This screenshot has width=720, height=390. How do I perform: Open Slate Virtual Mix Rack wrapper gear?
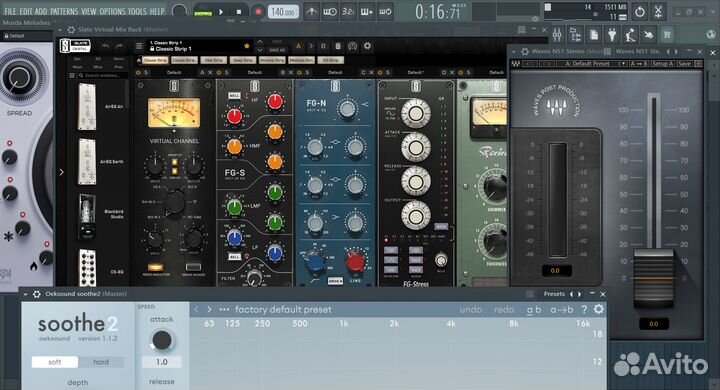[x=71, y=29]
